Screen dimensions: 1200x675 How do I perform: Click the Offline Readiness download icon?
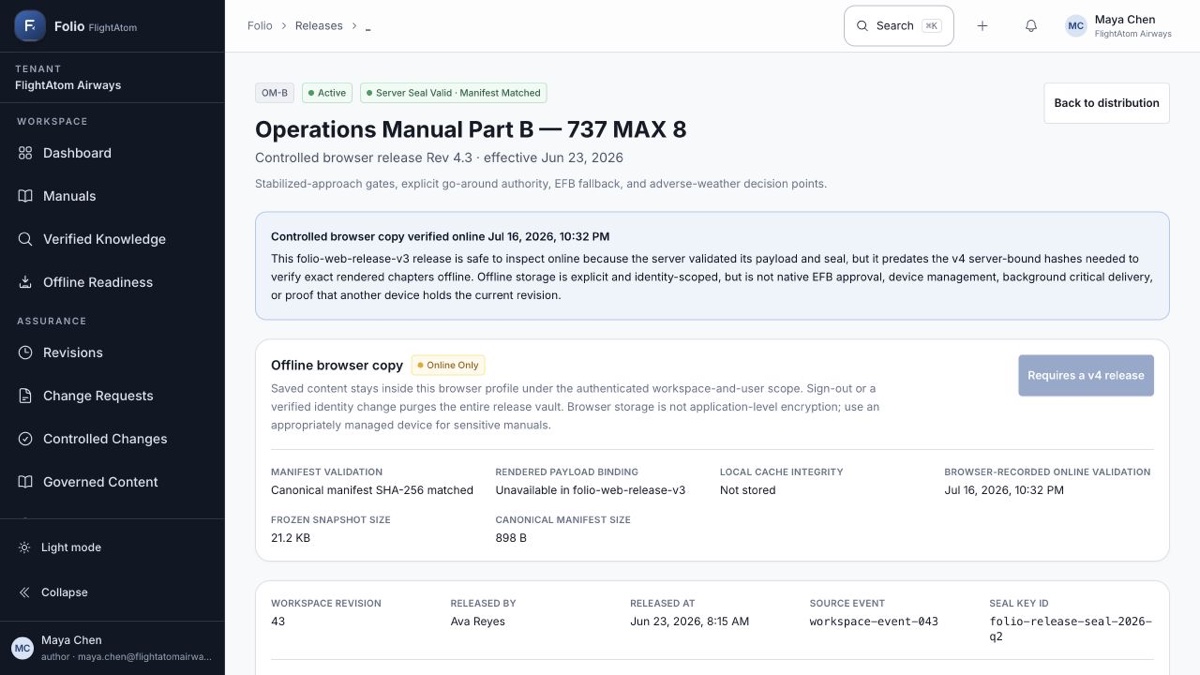point(25,282)
